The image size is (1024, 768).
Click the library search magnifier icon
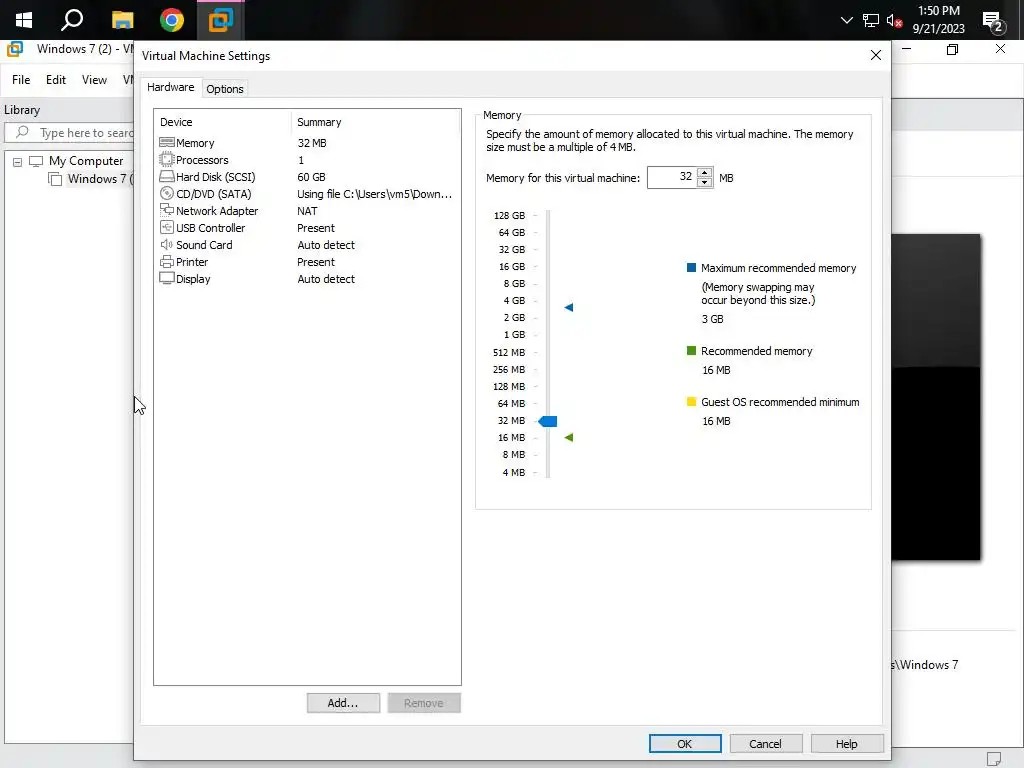(x=22, y=133)
